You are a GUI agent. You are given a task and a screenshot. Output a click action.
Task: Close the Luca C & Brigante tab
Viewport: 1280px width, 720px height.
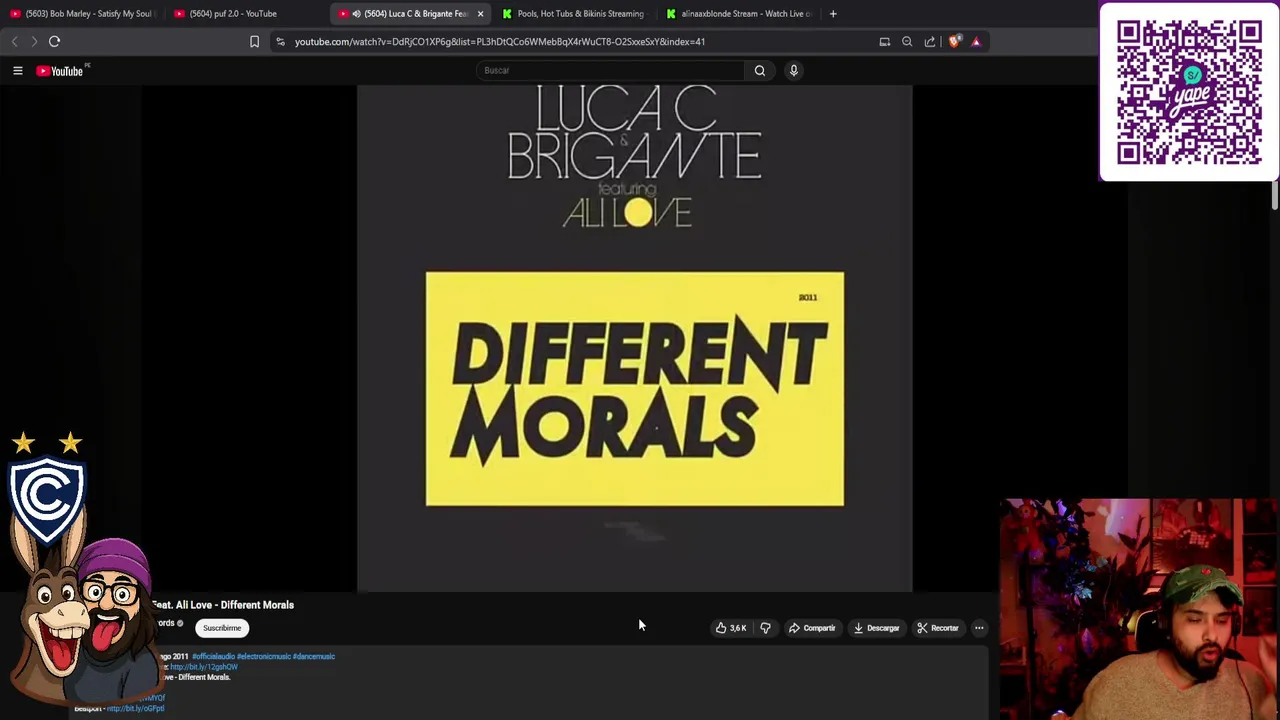(480, 13)
